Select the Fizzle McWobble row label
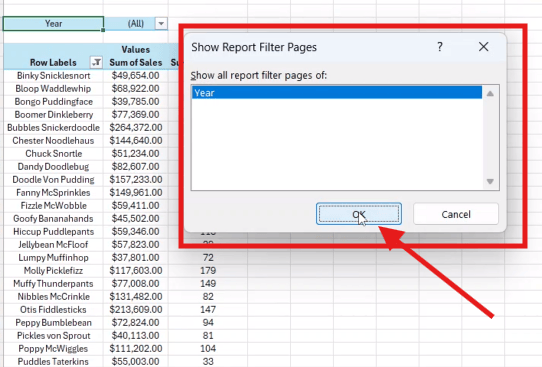Screen dimensions: 542x367 click(x=53, y=206)
